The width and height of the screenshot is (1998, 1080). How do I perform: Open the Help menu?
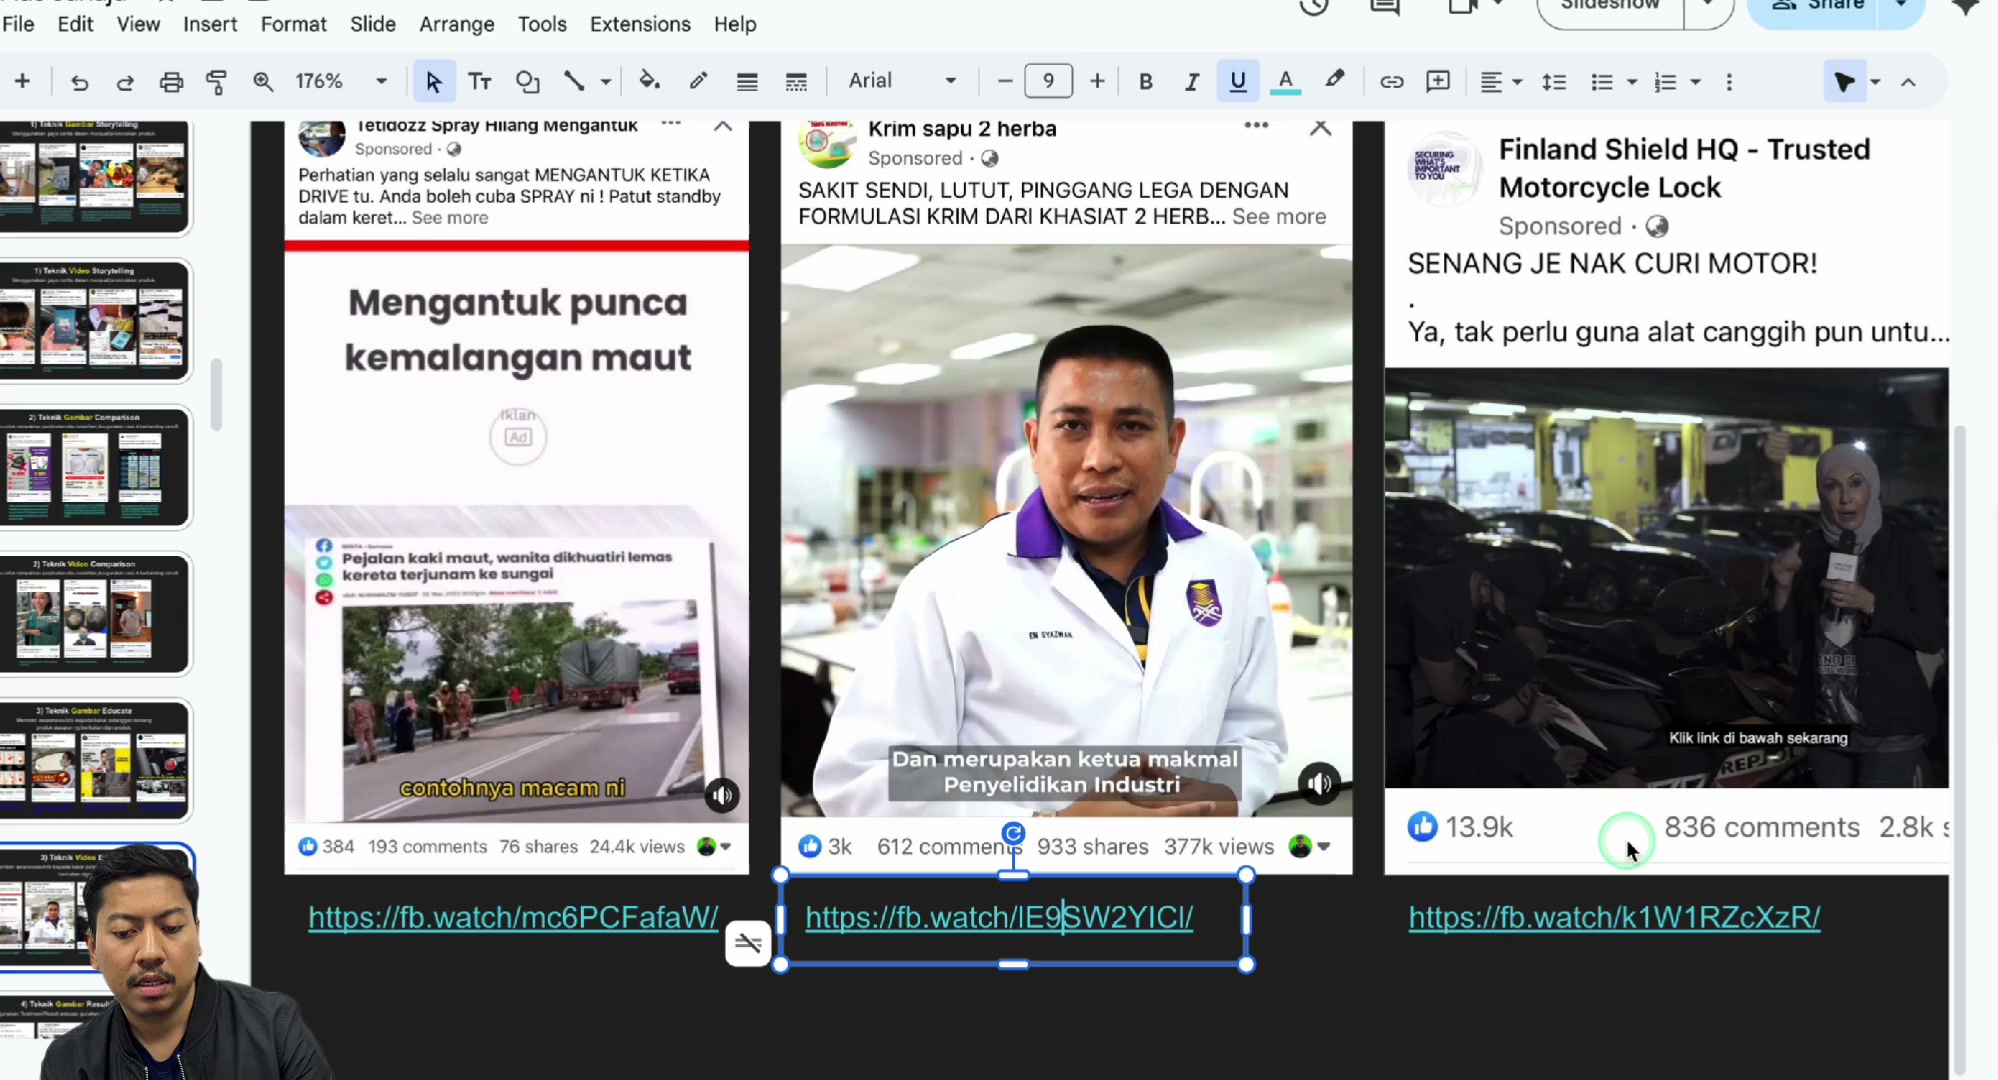[735, 24]
